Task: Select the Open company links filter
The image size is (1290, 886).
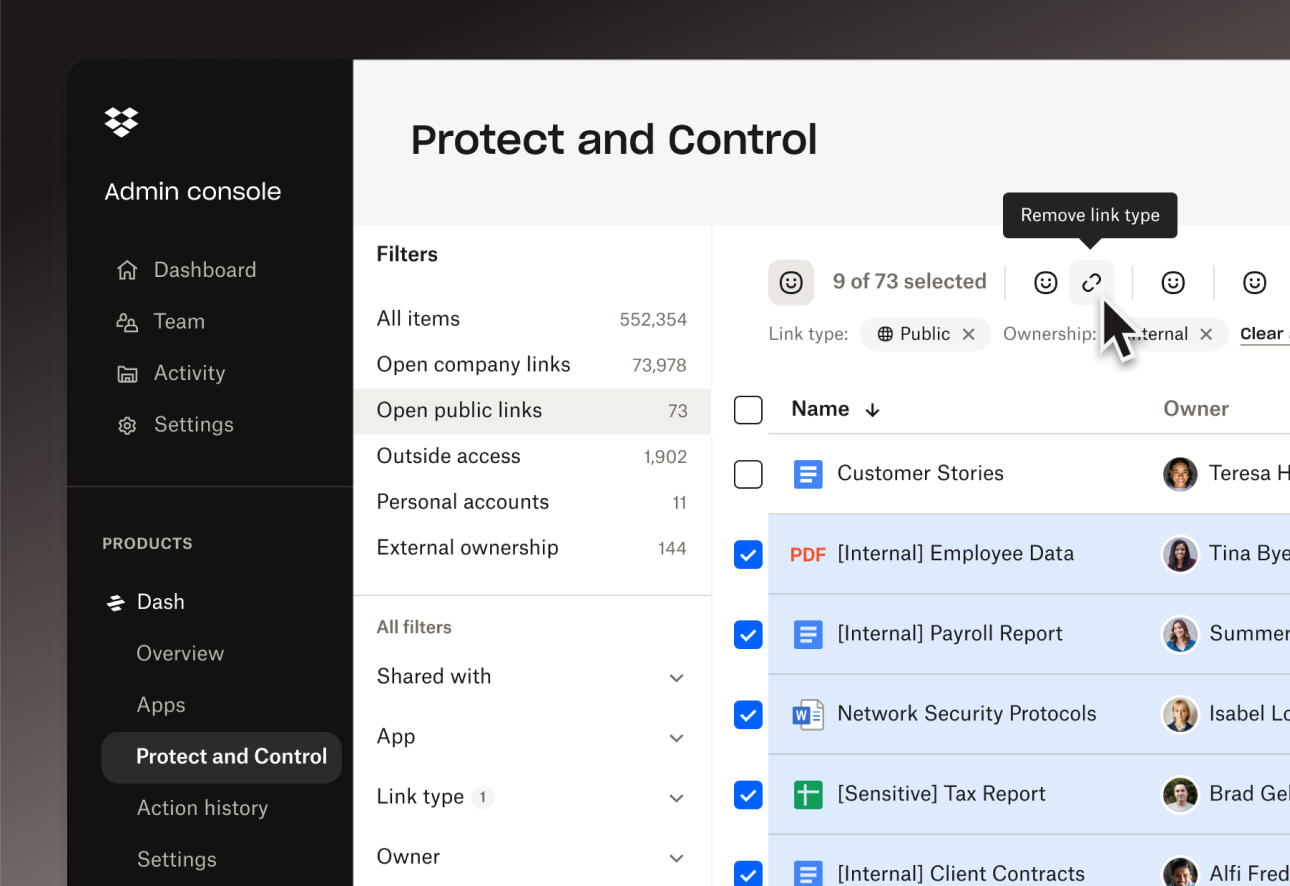Action: point(531,365)
